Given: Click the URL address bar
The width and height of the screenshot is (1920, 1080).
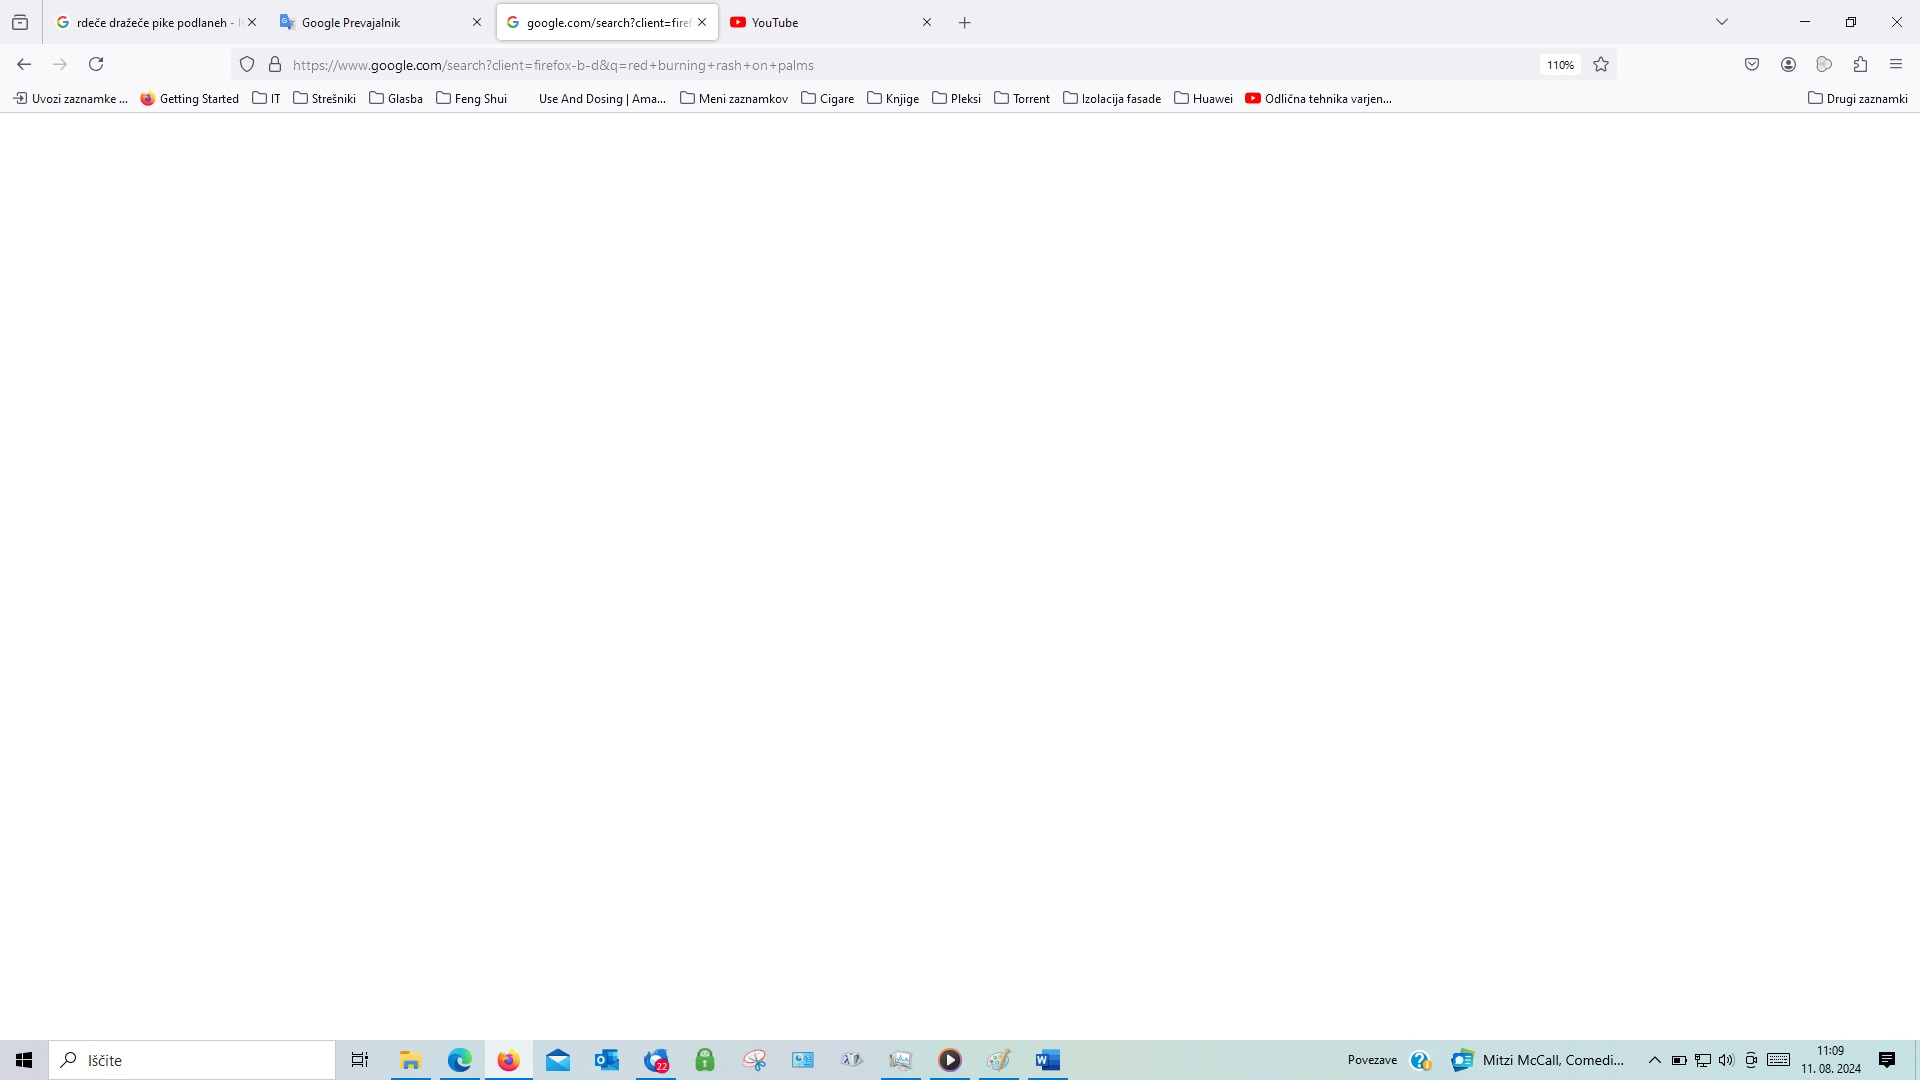Looking at the screenshot, I should [900, 65].
